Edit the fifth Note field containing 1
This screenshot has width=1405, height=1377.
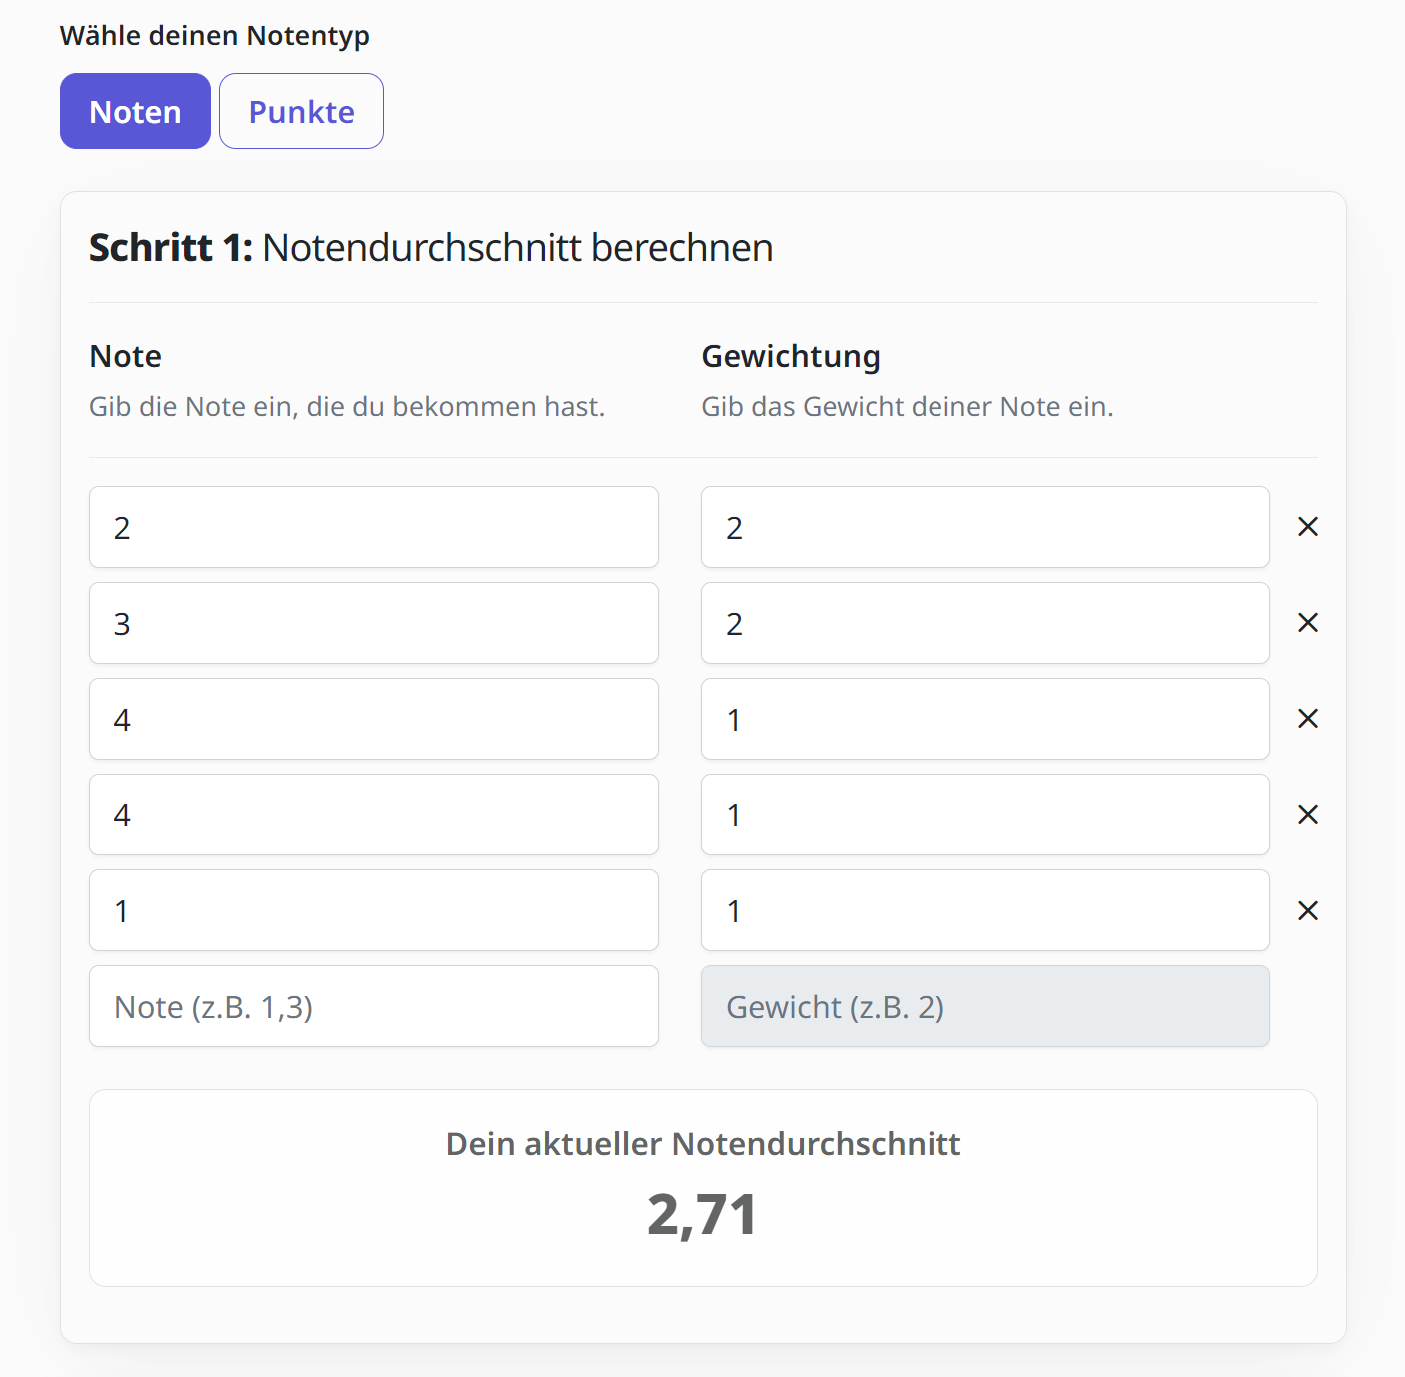pos(373,911)
